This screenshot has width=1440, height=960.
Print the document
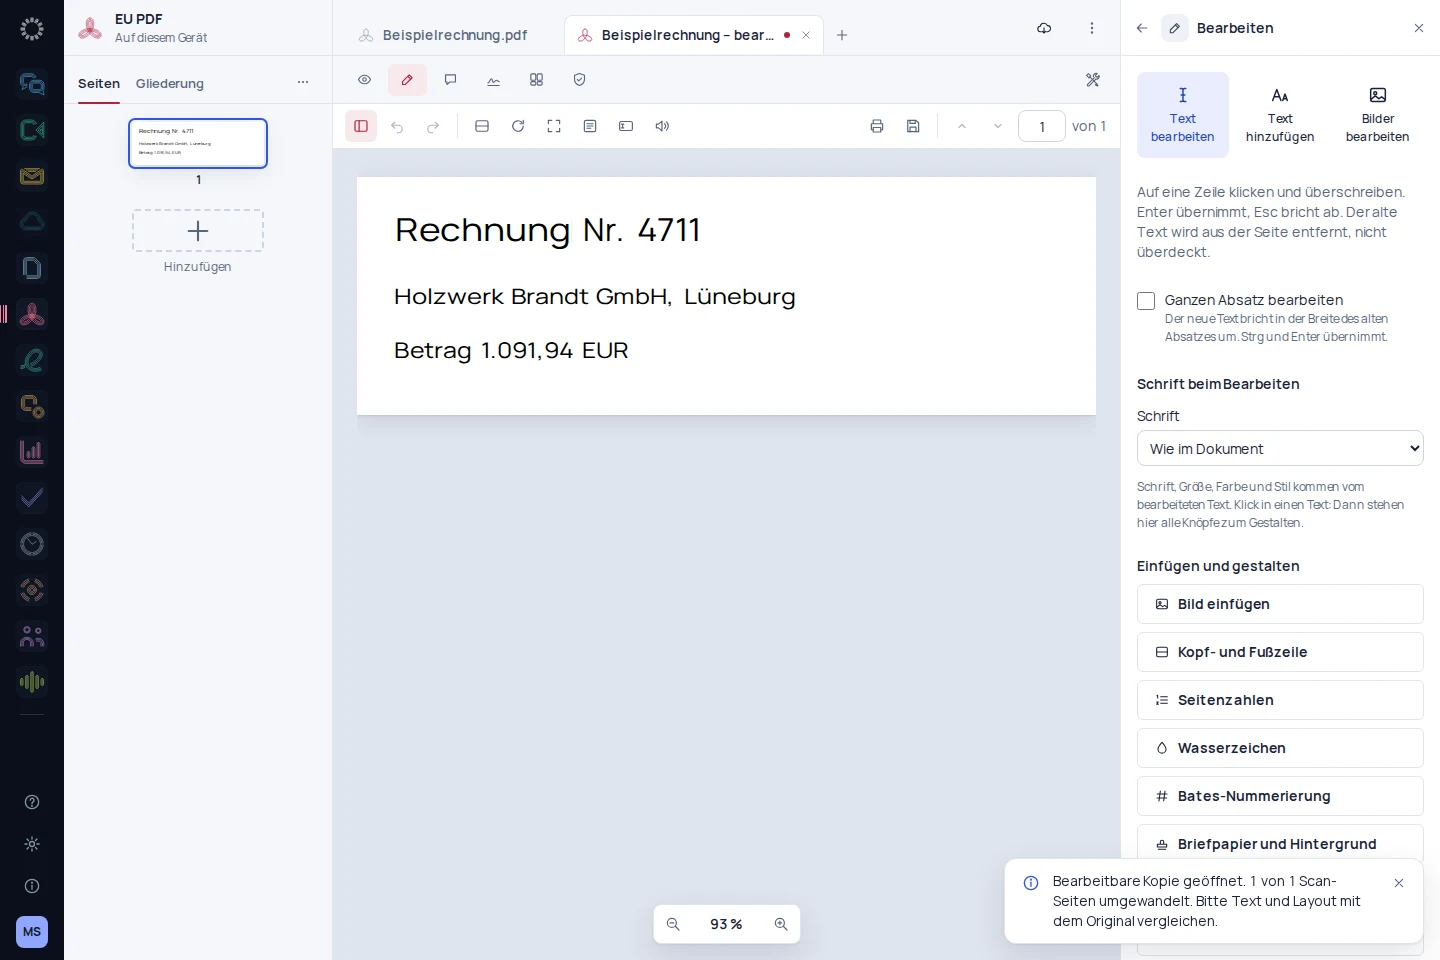[877, 126]
